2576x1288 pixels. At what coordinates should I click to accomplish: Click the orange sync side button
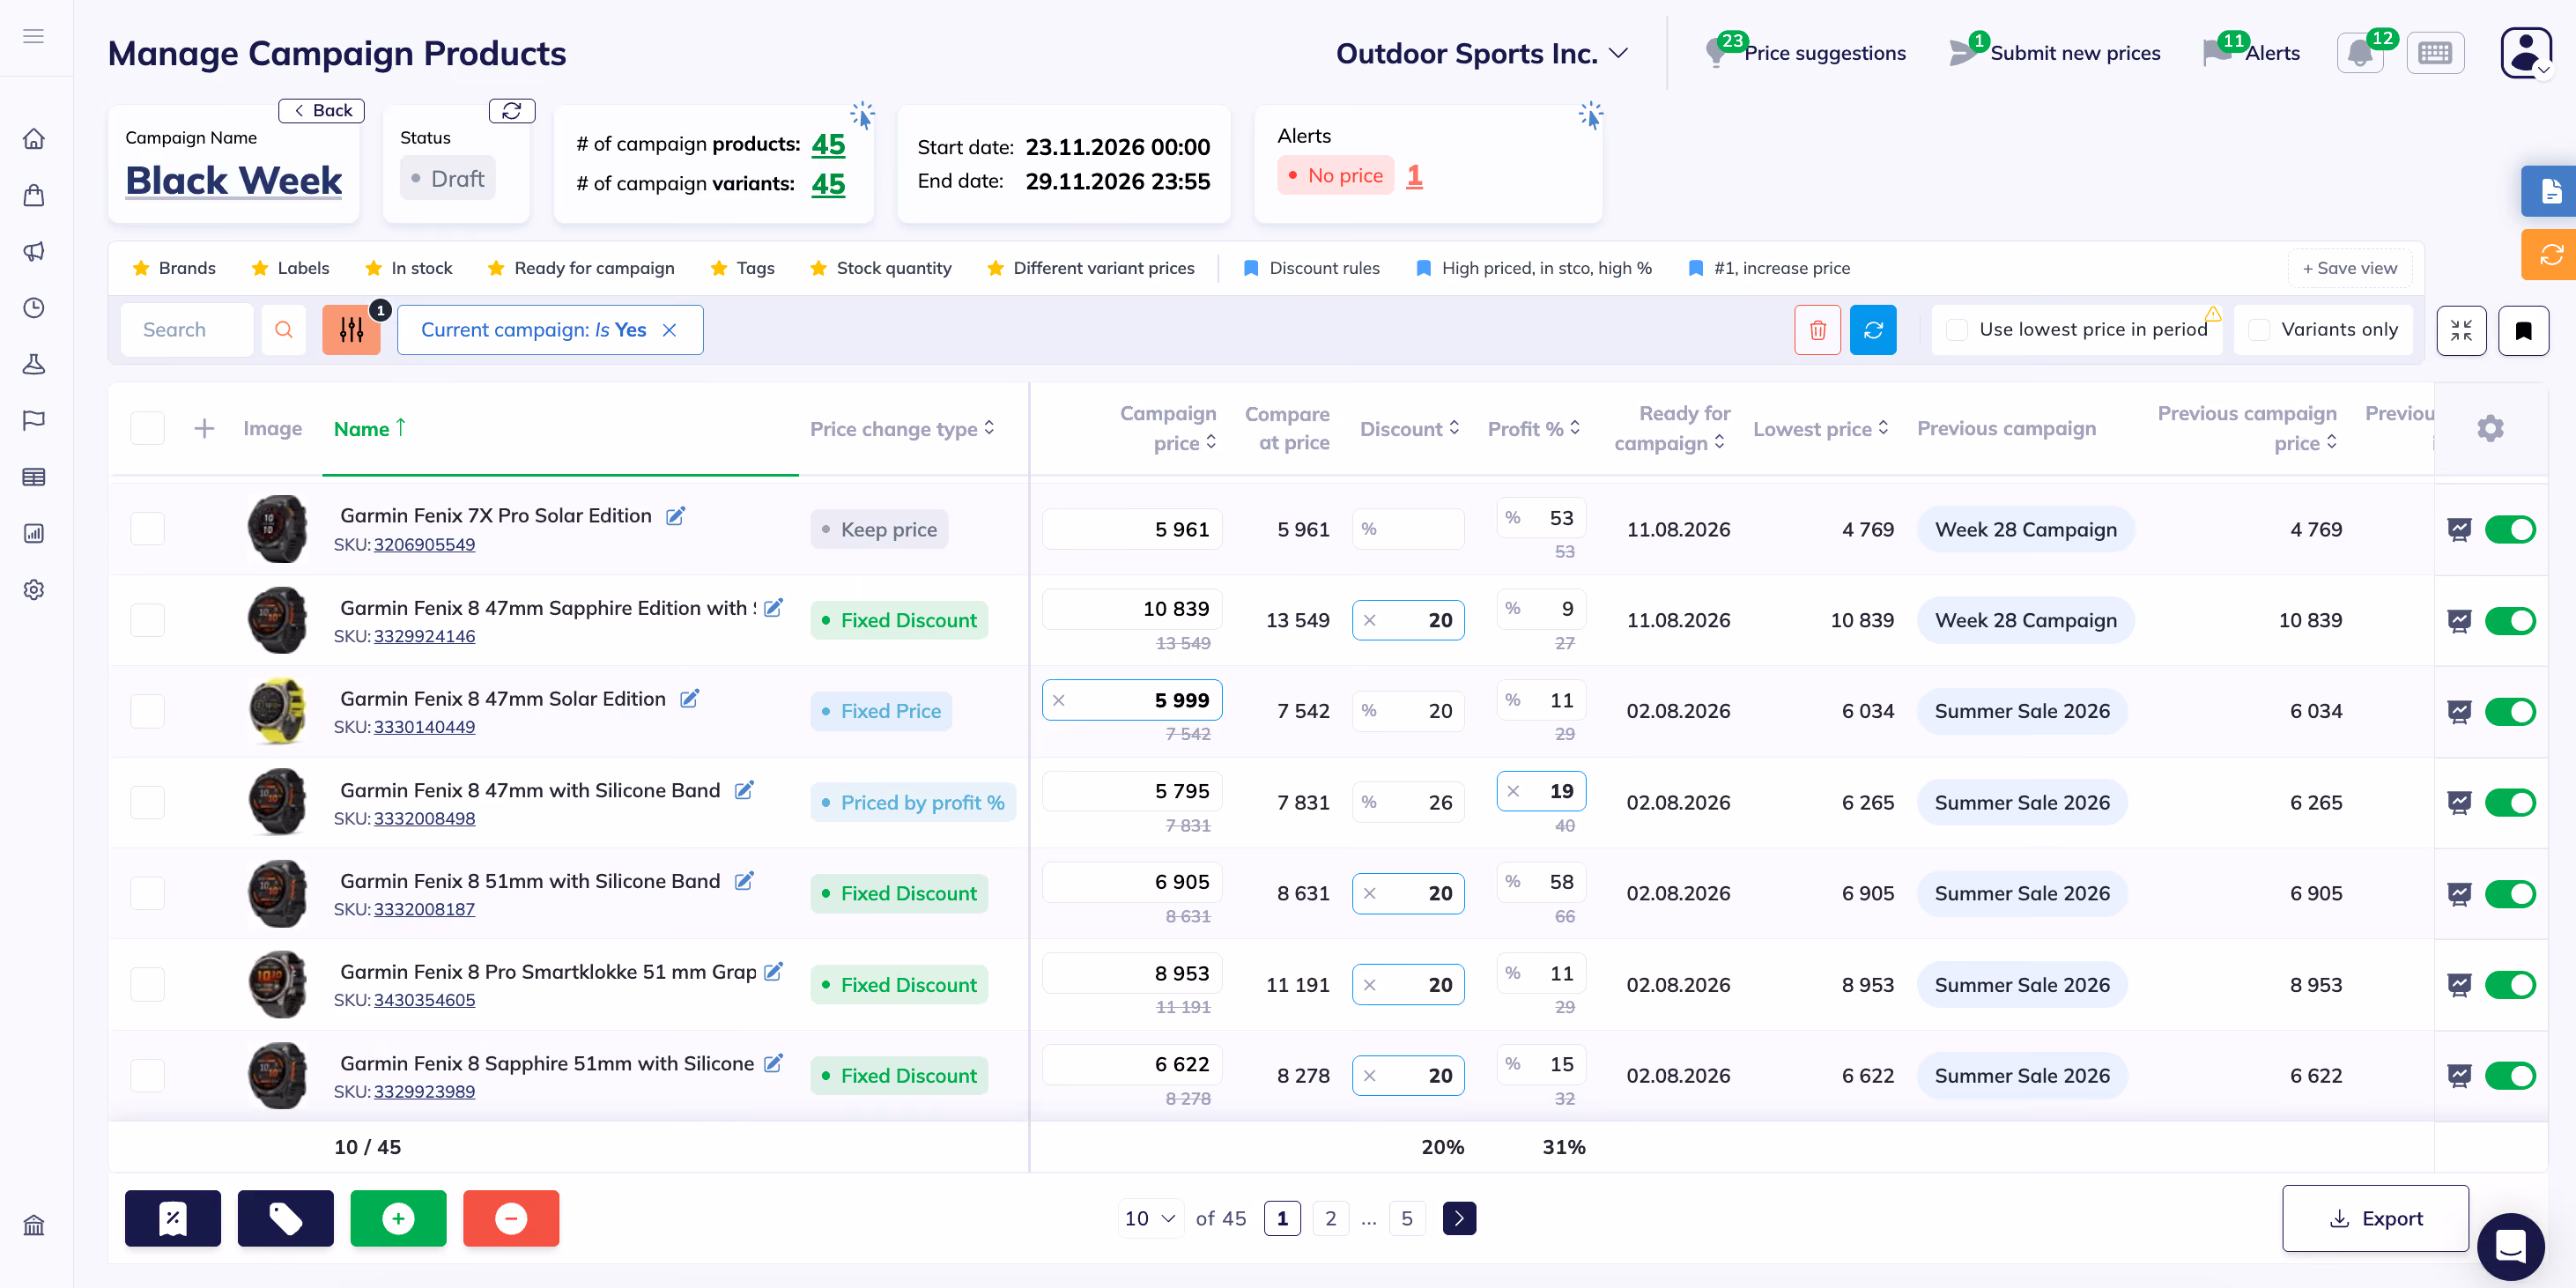coord(2549,255)
